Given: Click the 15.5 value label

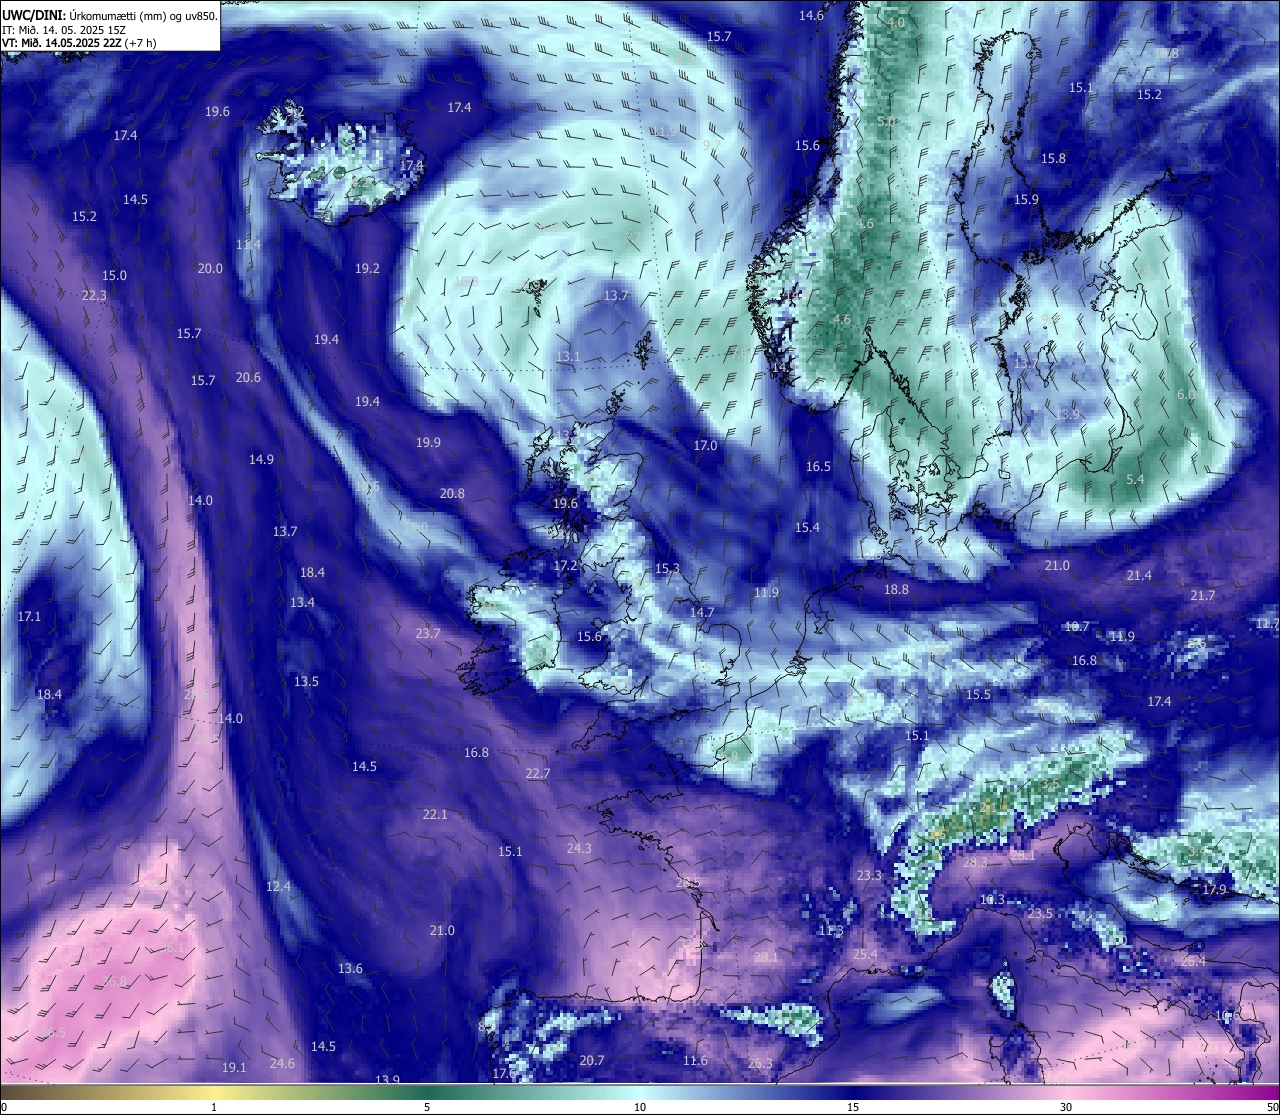Looking at the screenshot, I should pyautogui.click(x=978, y=694).
